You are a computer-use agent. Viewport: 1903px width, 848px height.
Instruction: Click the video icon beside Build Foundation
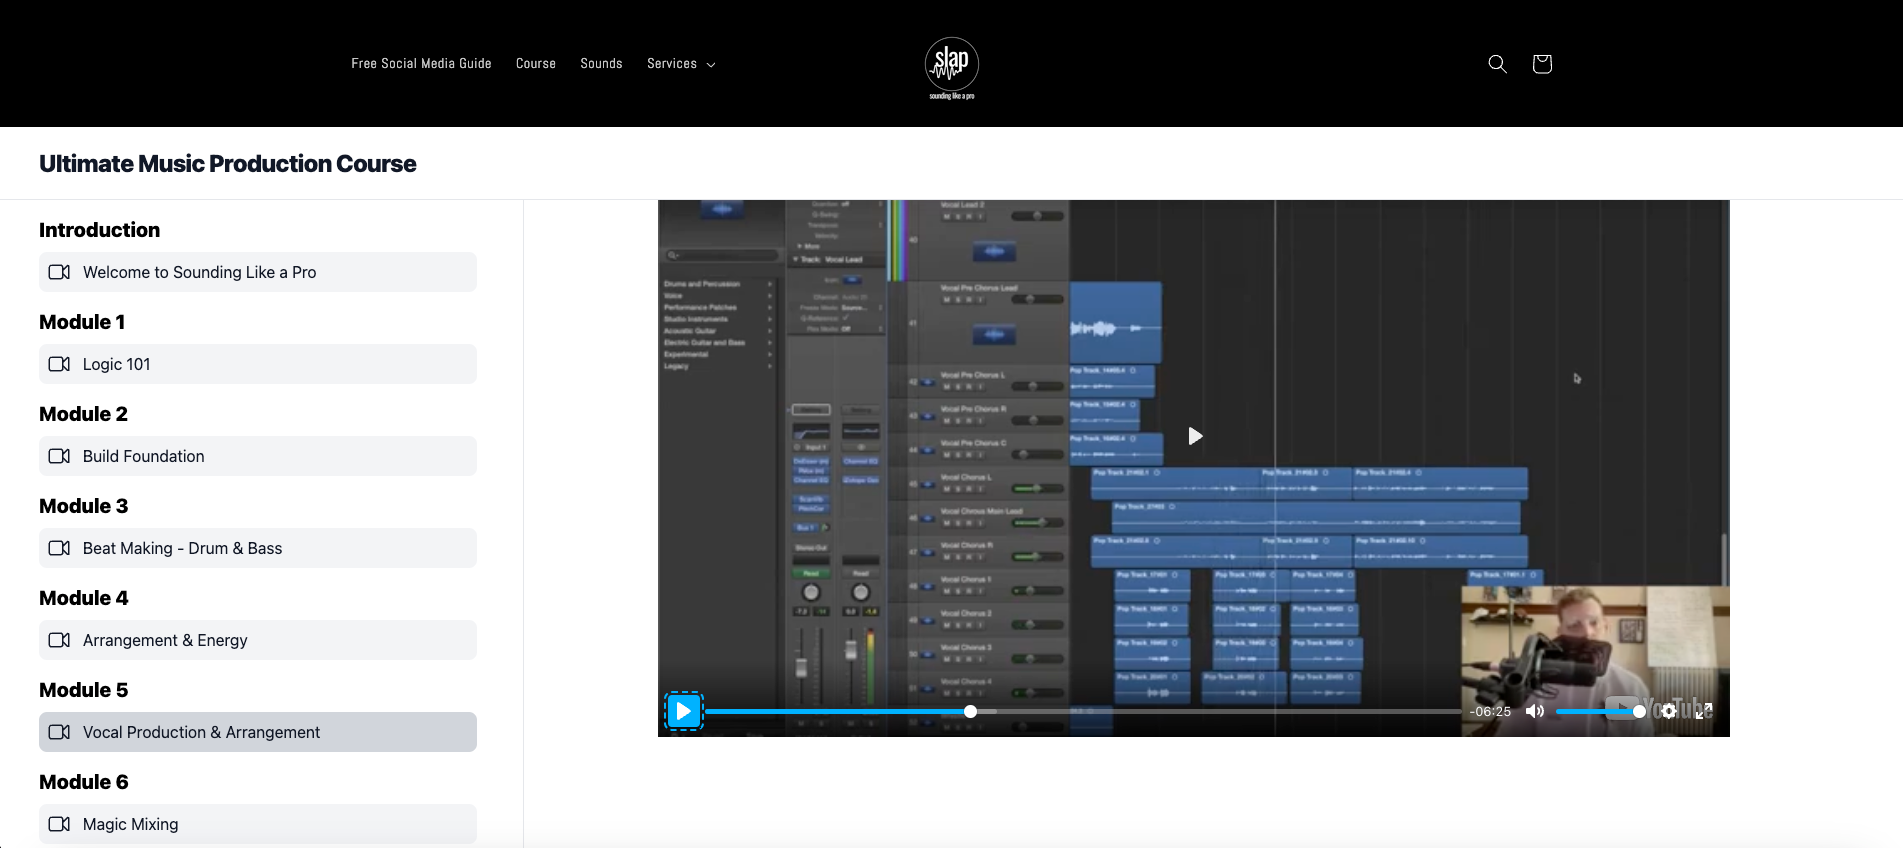[60, 456]
